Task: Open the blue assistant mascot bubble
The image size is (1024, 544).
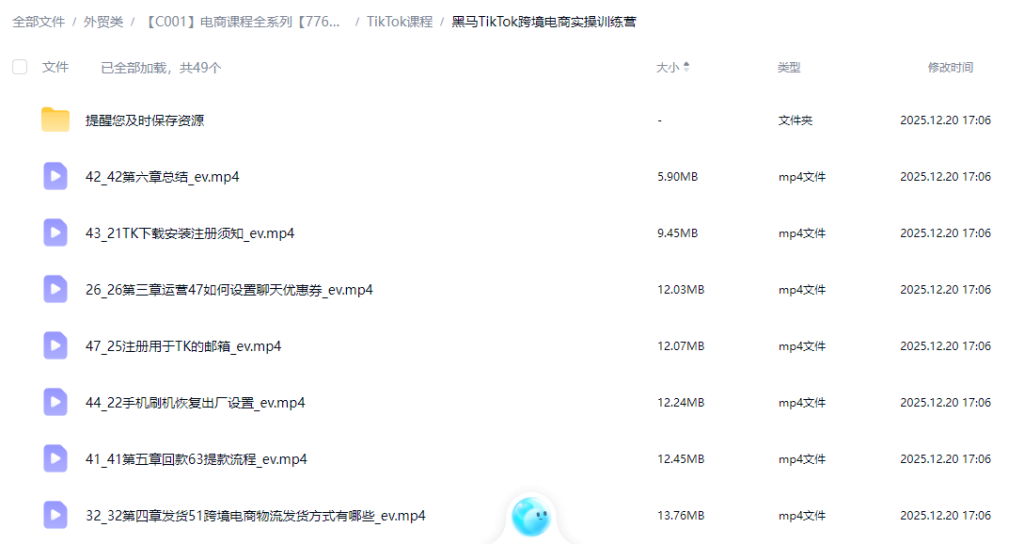Action: 531,517
